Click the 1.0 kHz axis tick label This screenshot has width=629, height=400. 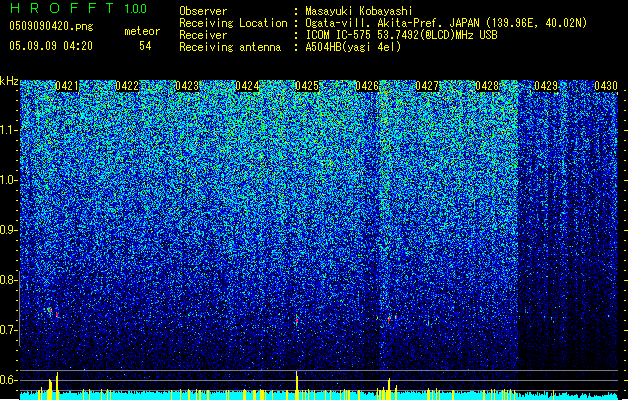point(8,180)
